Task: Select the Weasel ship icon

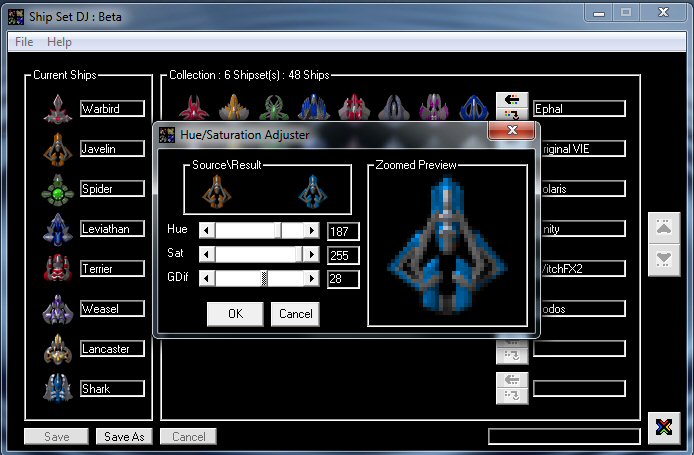Action: coord(58,309)
